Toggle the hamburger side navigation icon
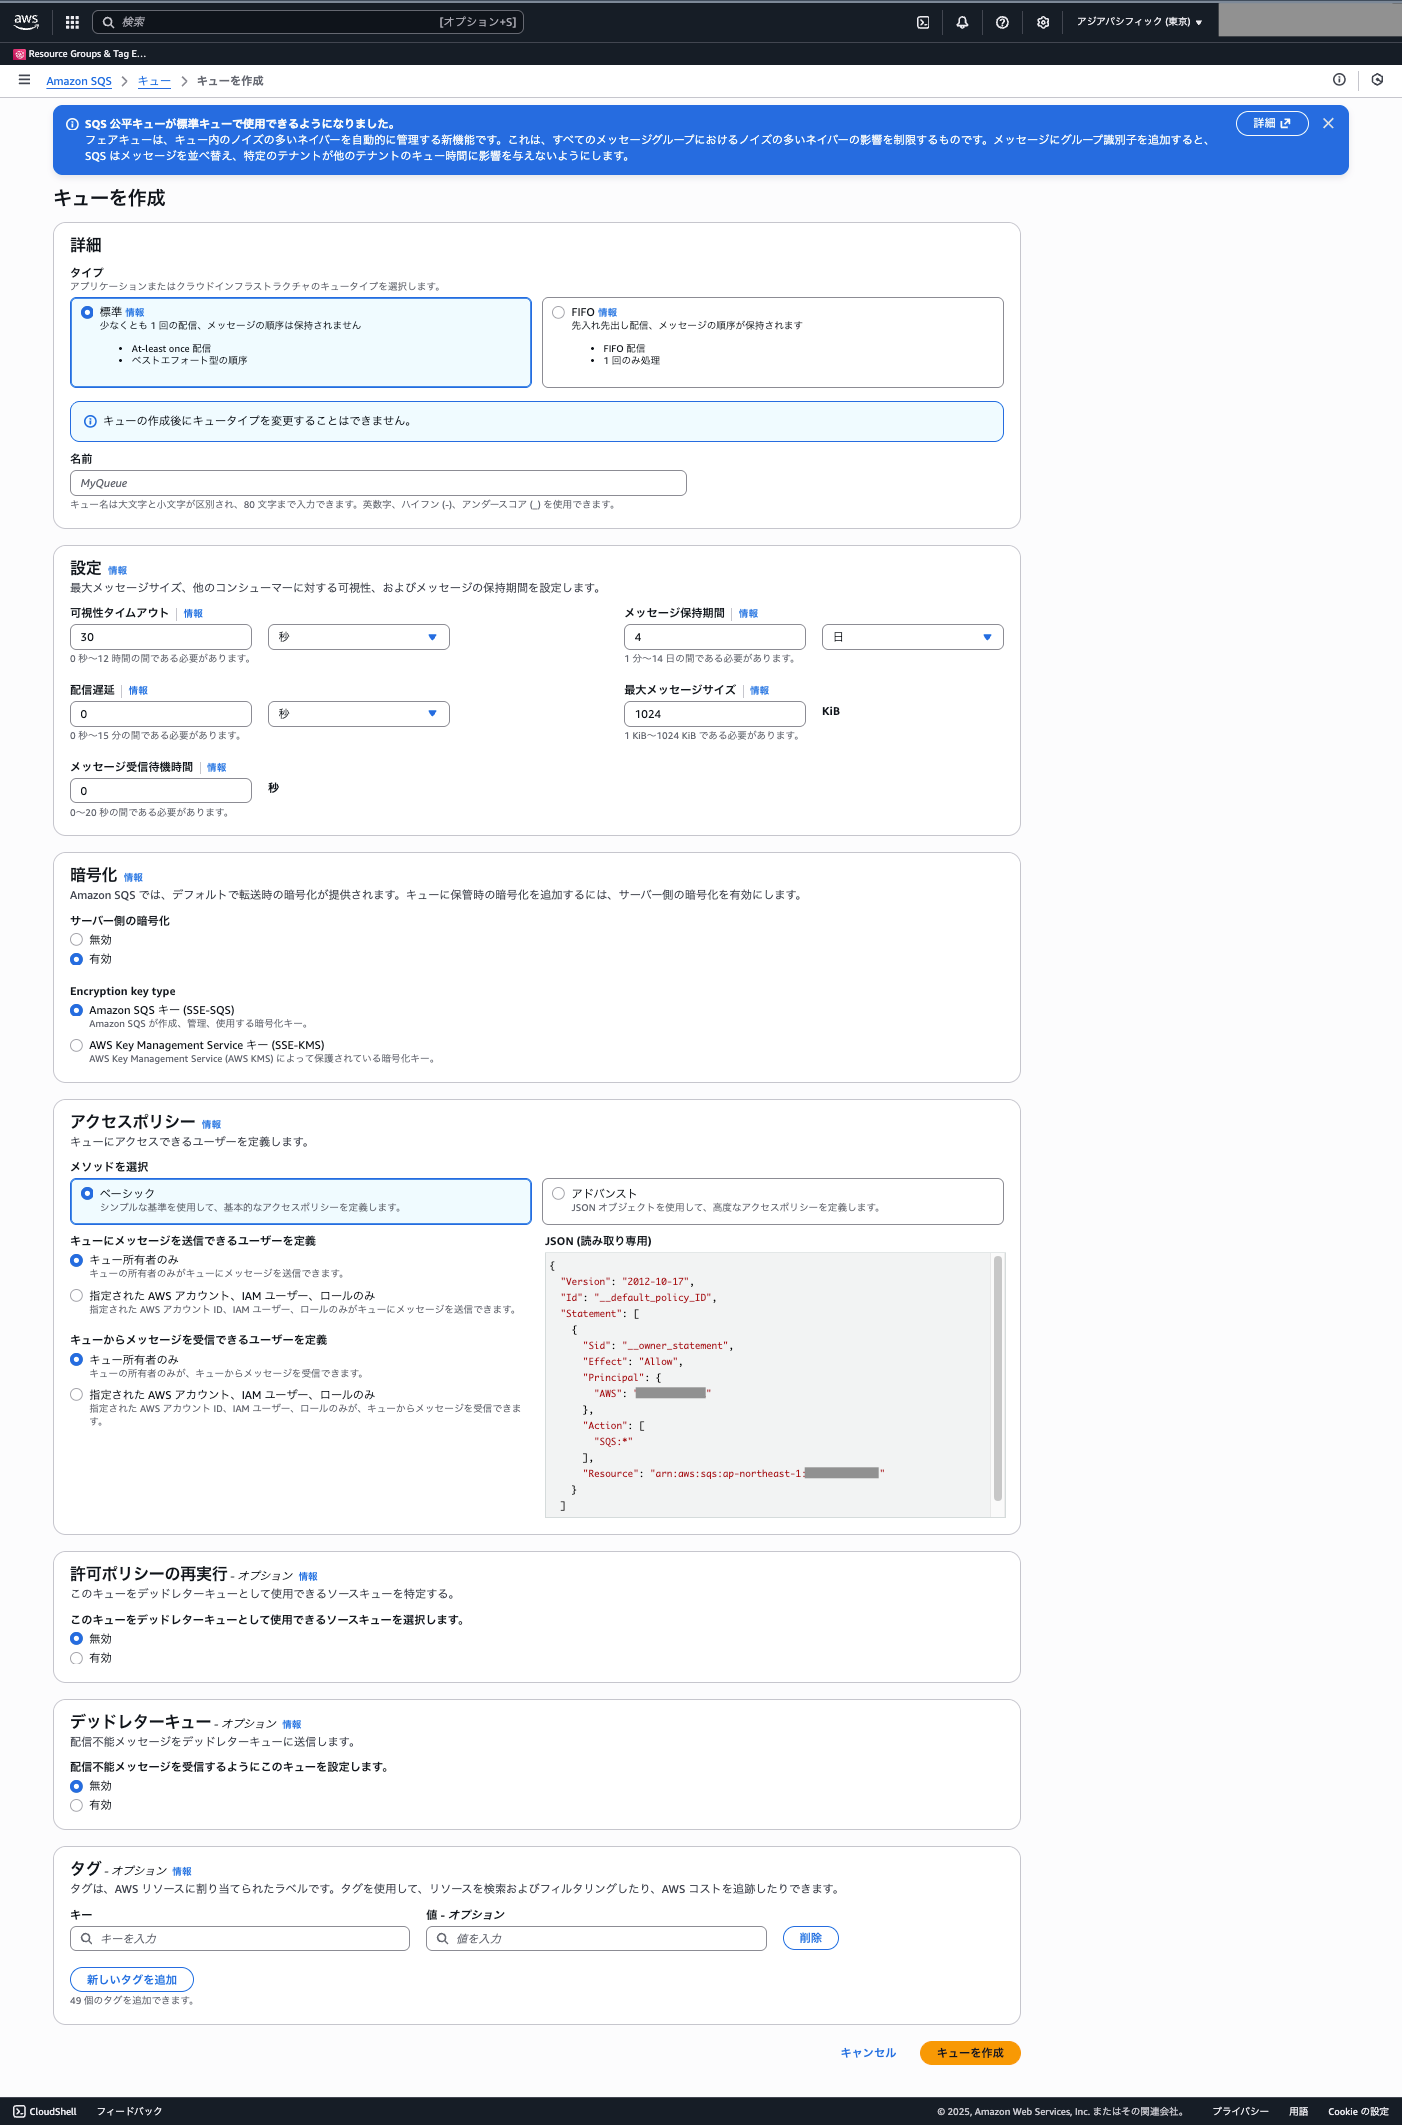1402x2125 pixels. [24, 80]
